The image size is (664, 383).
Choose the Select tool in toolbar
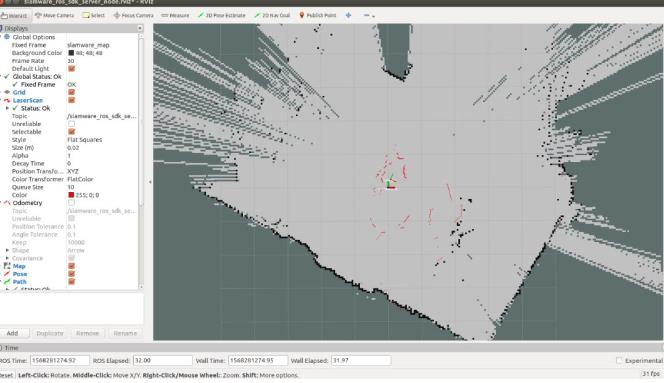click(x=94, y=15)
